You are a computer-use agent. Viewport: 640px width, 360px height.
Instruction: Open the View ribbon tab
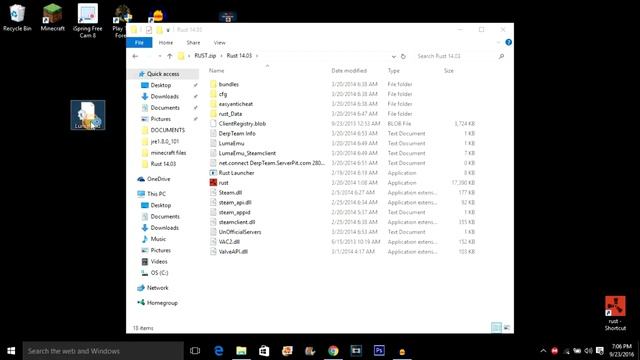pos(219,42)
